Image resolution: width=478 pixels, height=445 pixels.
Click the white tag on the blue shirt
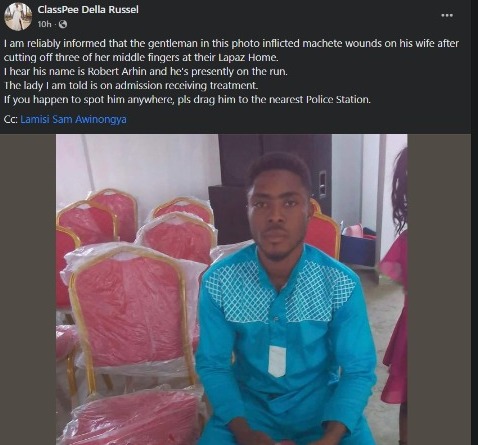(x=277, y=361)
